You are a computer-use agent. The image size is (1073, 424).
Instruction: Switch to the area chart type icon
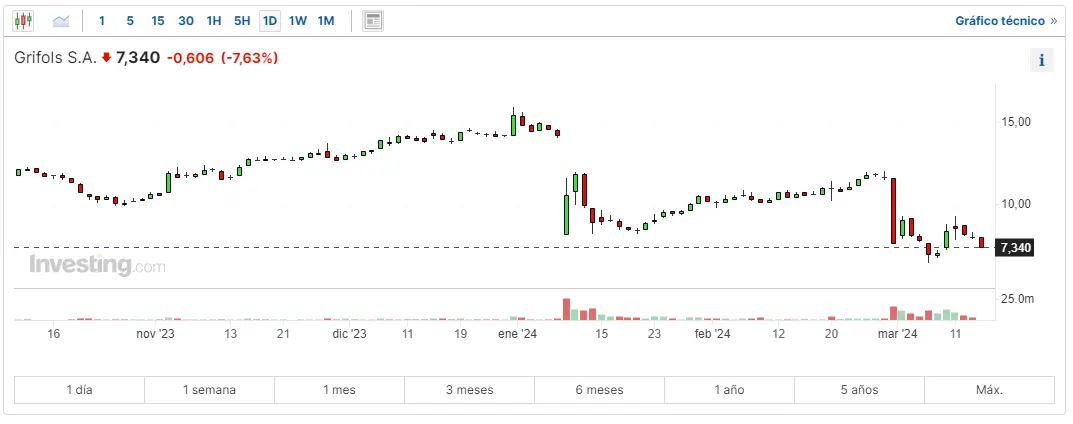click(61, 21)
